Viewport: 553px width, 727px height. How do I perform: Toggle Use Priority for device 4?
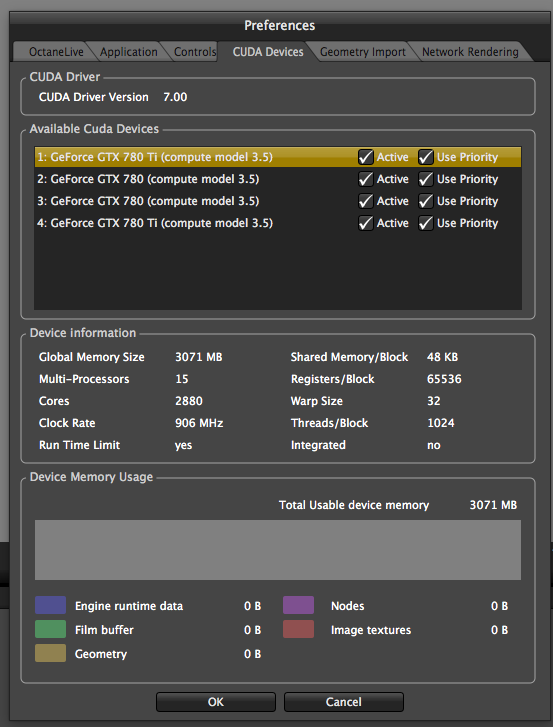pyautogui.click(x=426, y=223)
